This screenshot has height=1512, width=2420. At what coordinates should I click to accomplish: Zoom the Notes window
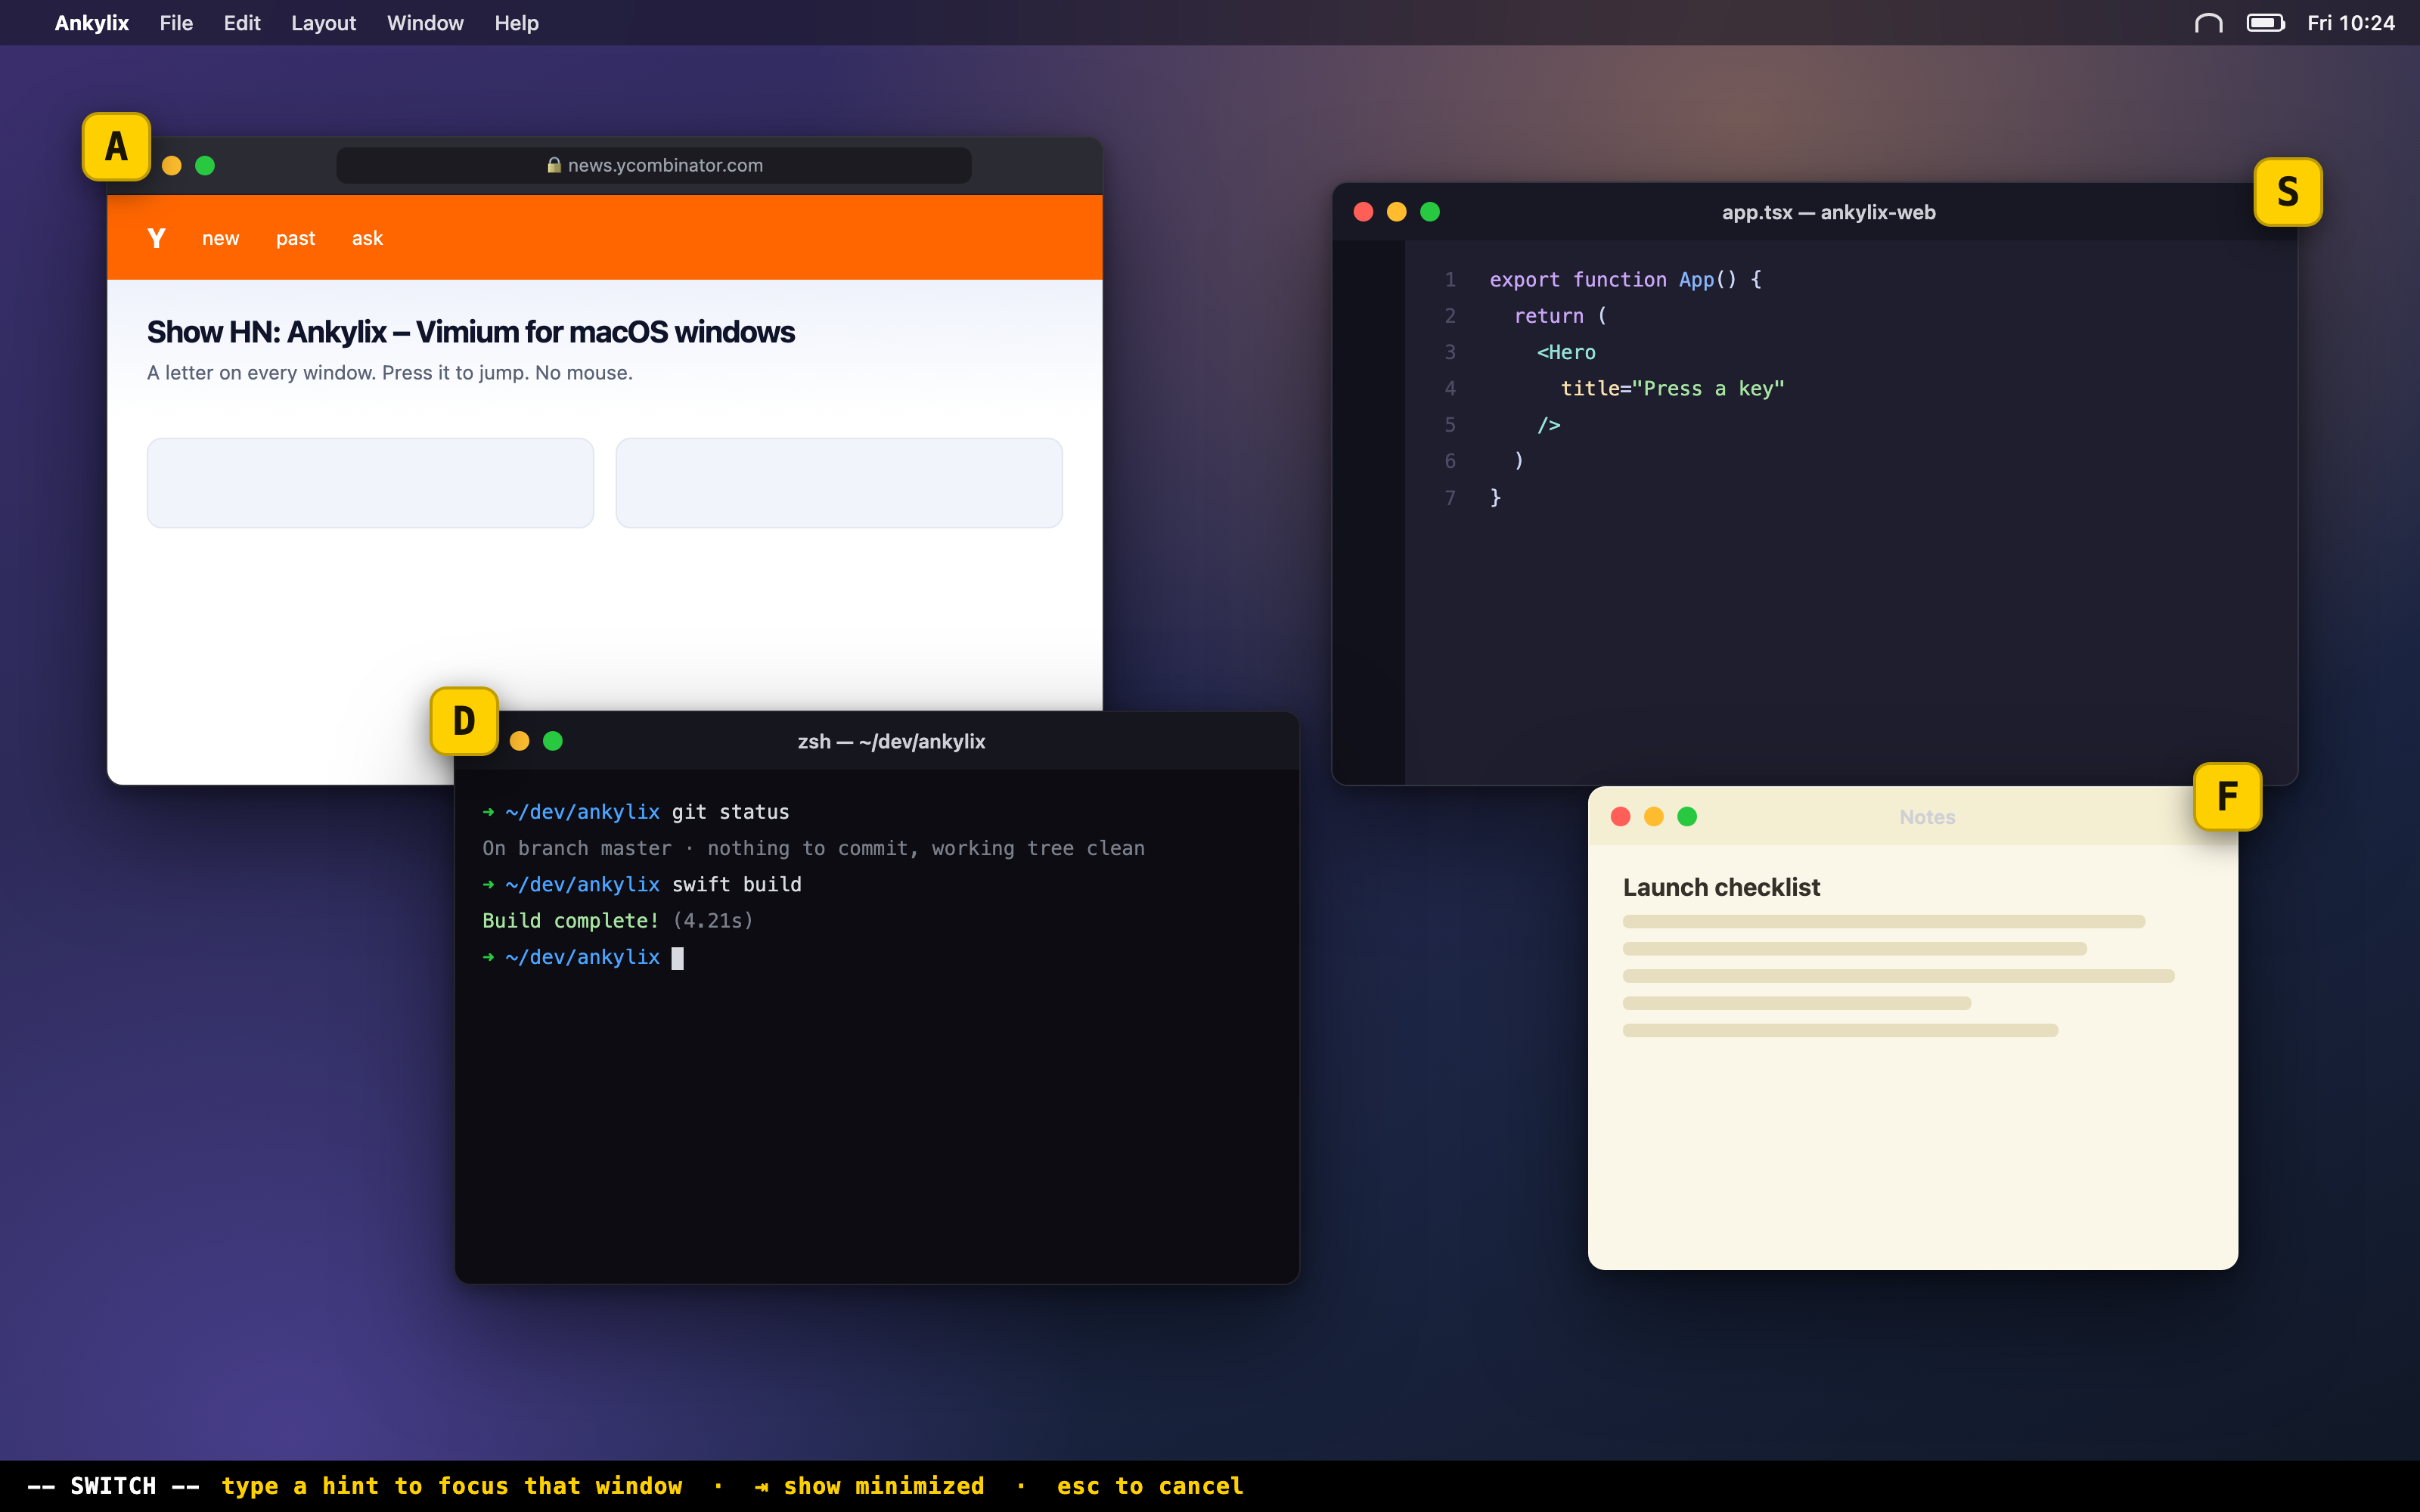pos(1687,817)
